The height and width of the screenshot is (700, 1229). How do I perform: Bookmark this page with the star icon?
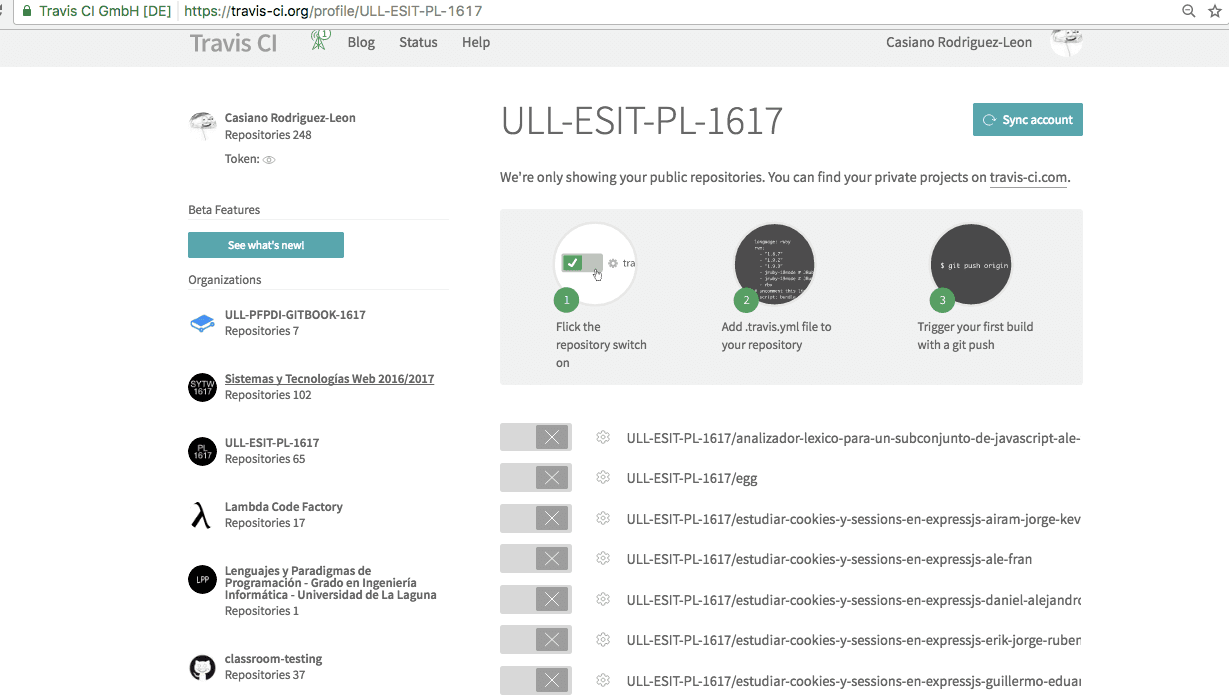coord(1214,11)
